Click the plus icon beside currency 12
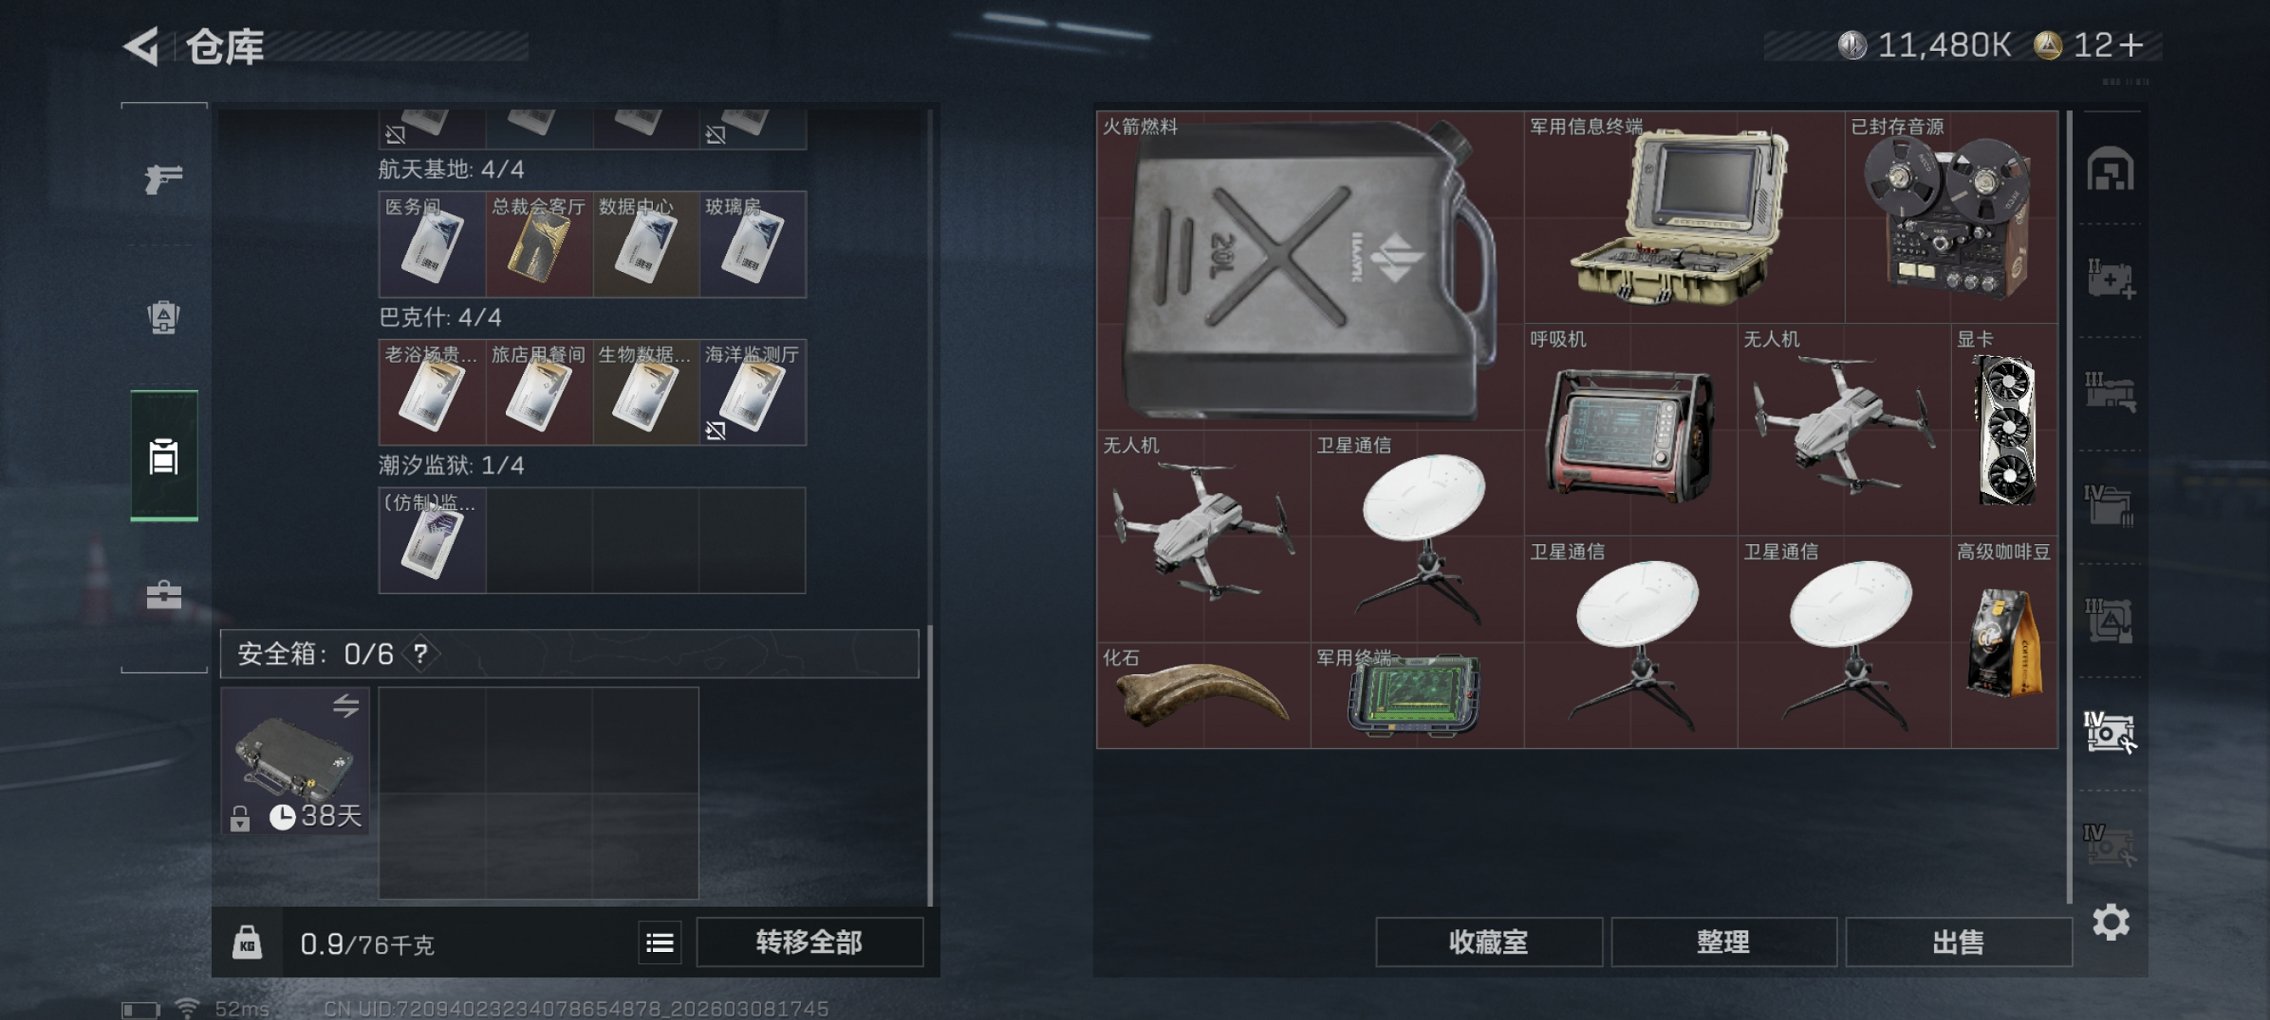2270x1020 pixels. (x=2131, y=45)
